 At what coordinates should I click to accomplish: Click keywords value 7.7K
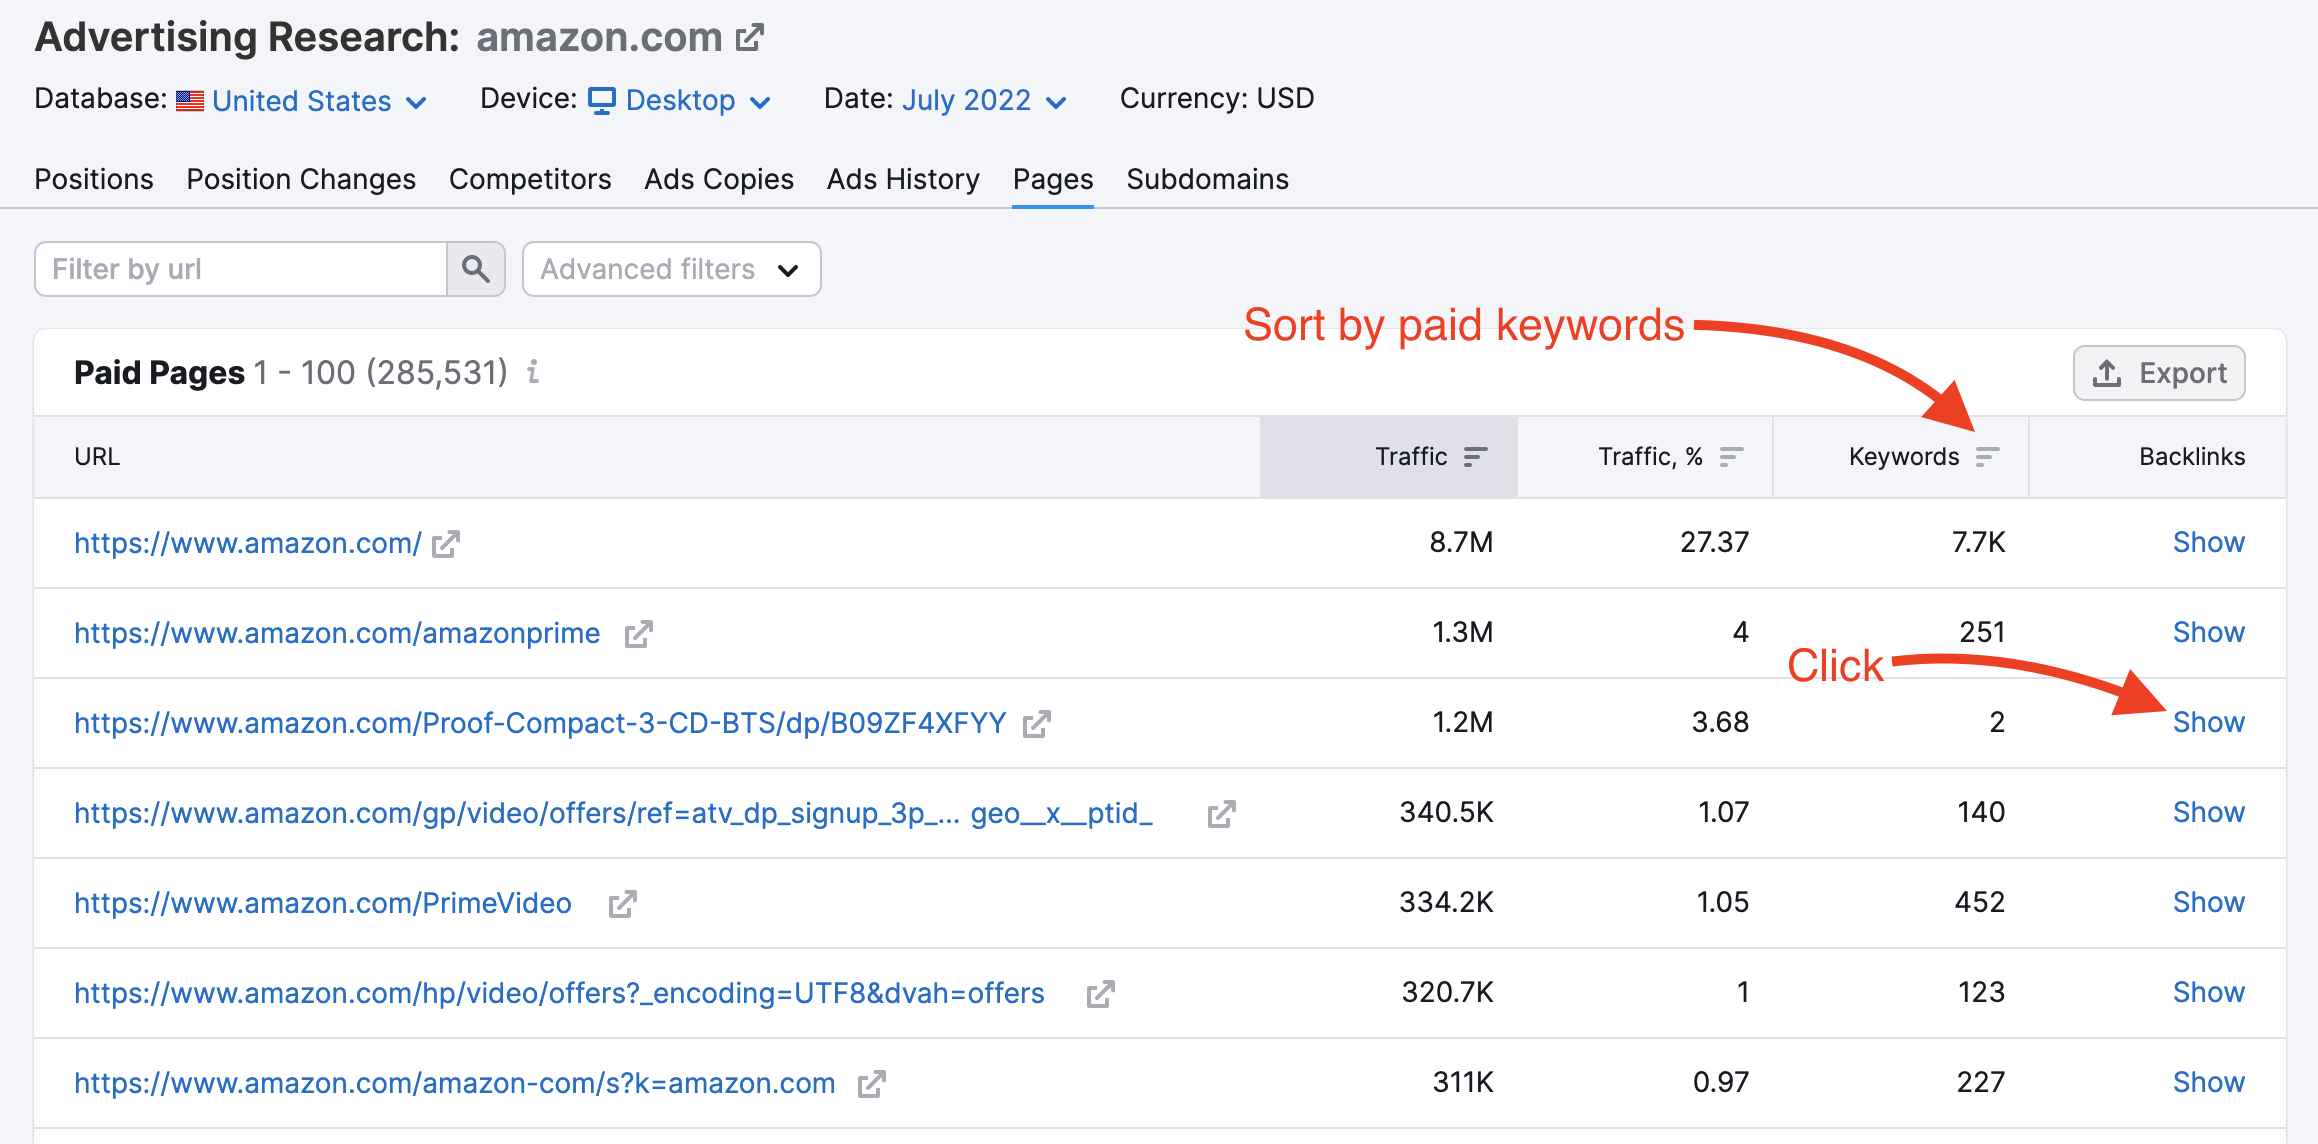click(1978, 542)
